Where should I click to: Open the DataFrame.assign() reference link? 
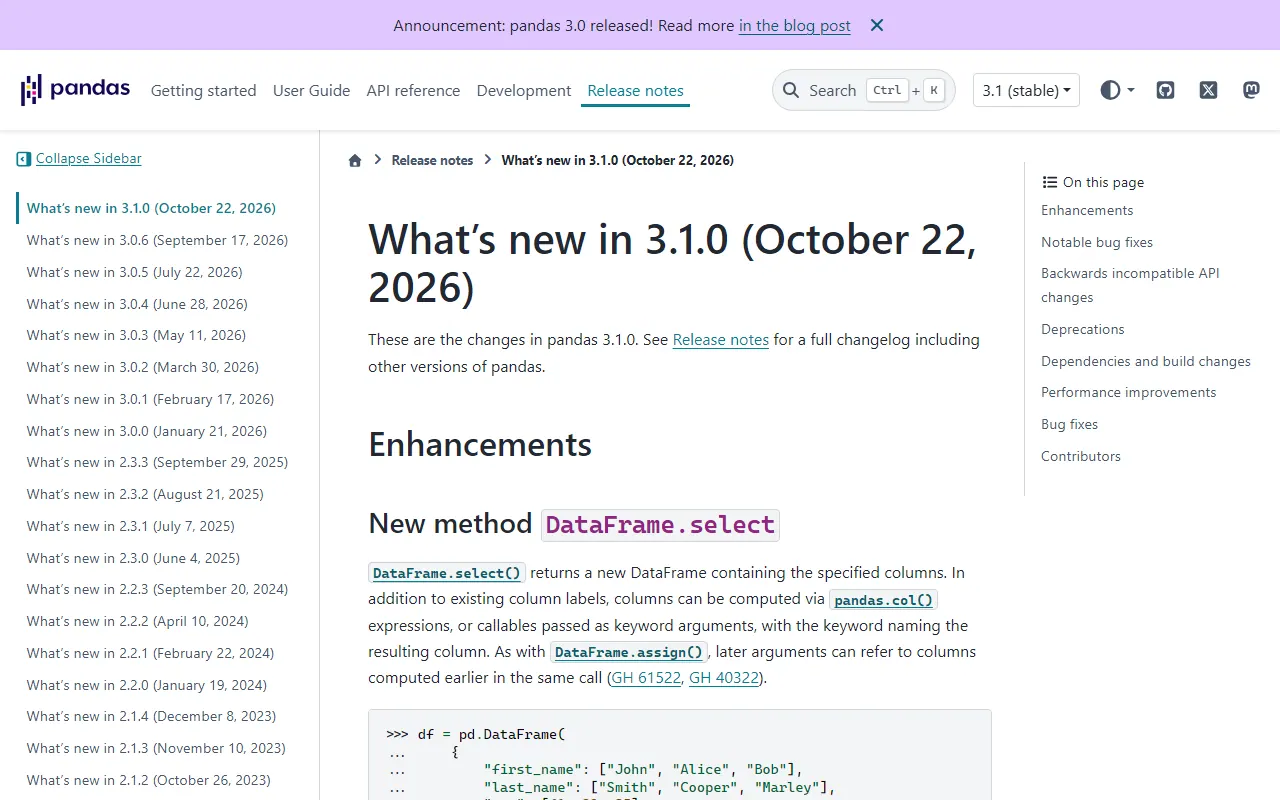coord(629,652)
